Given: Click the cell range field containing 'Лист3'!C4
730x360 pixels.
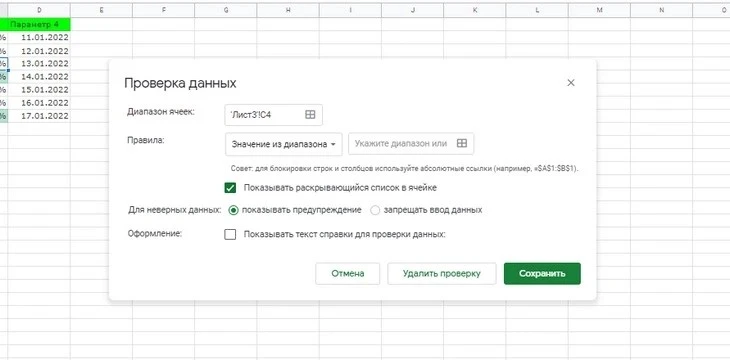Looking at the screenshot, I should (273, 115).
